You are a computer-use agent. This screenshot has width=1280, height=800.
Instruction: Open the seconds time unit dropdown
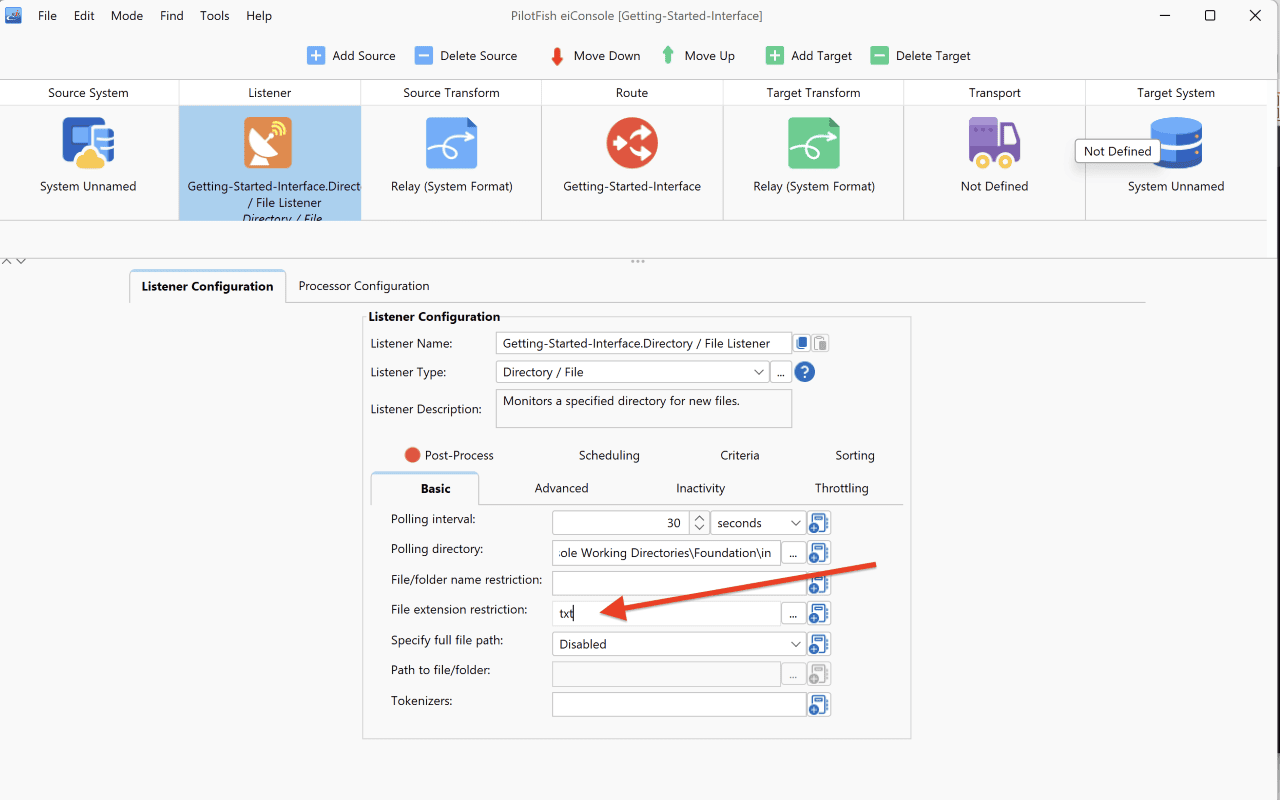tap(758, 523)
